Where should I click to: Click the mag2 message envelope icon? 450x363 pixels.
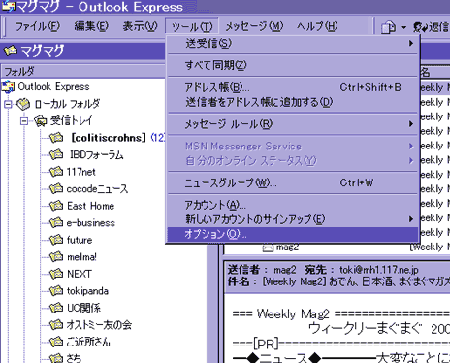pyautogui.click(x=268, y=247)
